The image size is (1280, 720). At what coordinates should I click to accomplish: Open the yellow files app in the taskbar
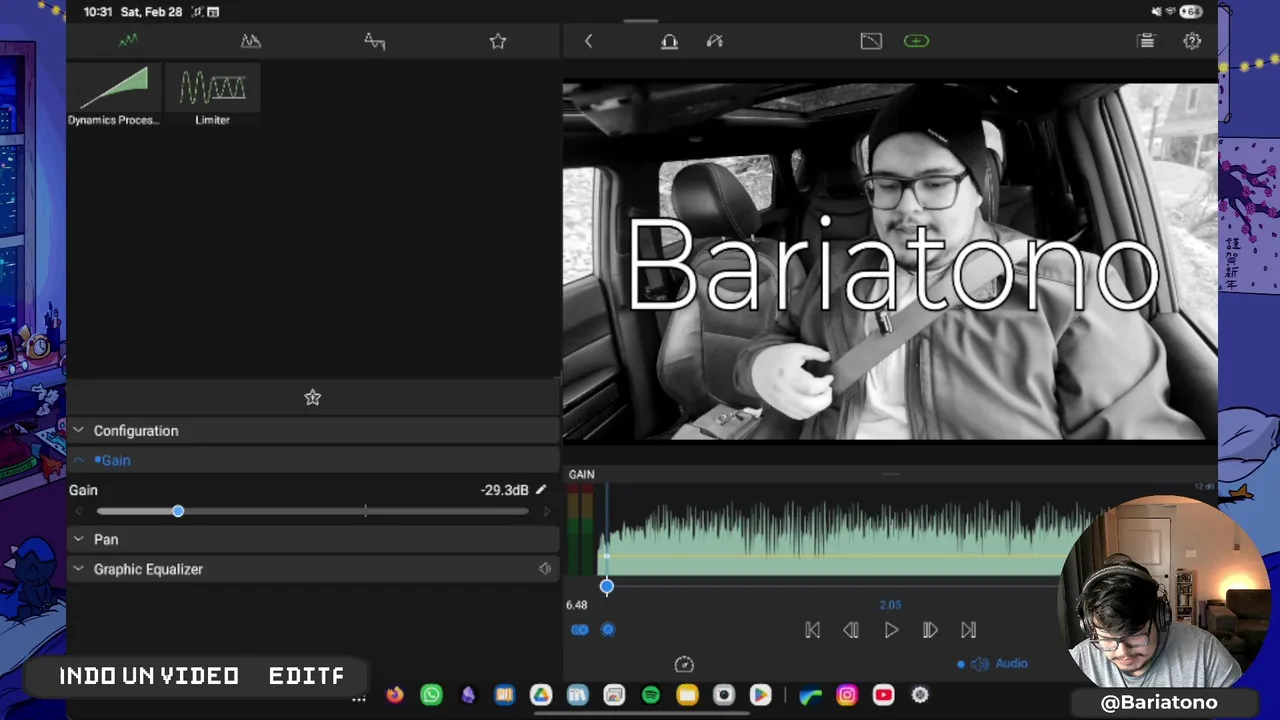[x=687, y=695]
